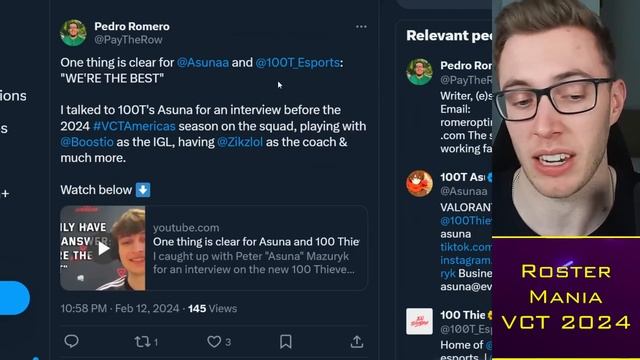
Task: Retweet the post via retweet icon
Action: (142, 341)
